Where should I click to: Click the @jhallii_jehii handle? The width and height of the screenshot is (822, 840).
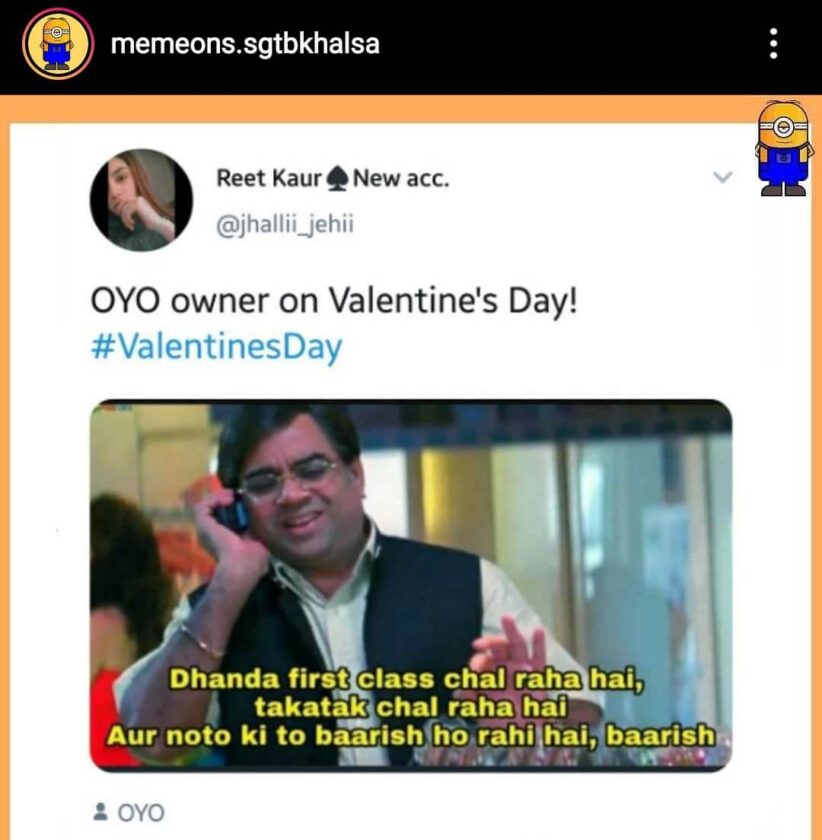pyautogui.click(x=285, y=224)
